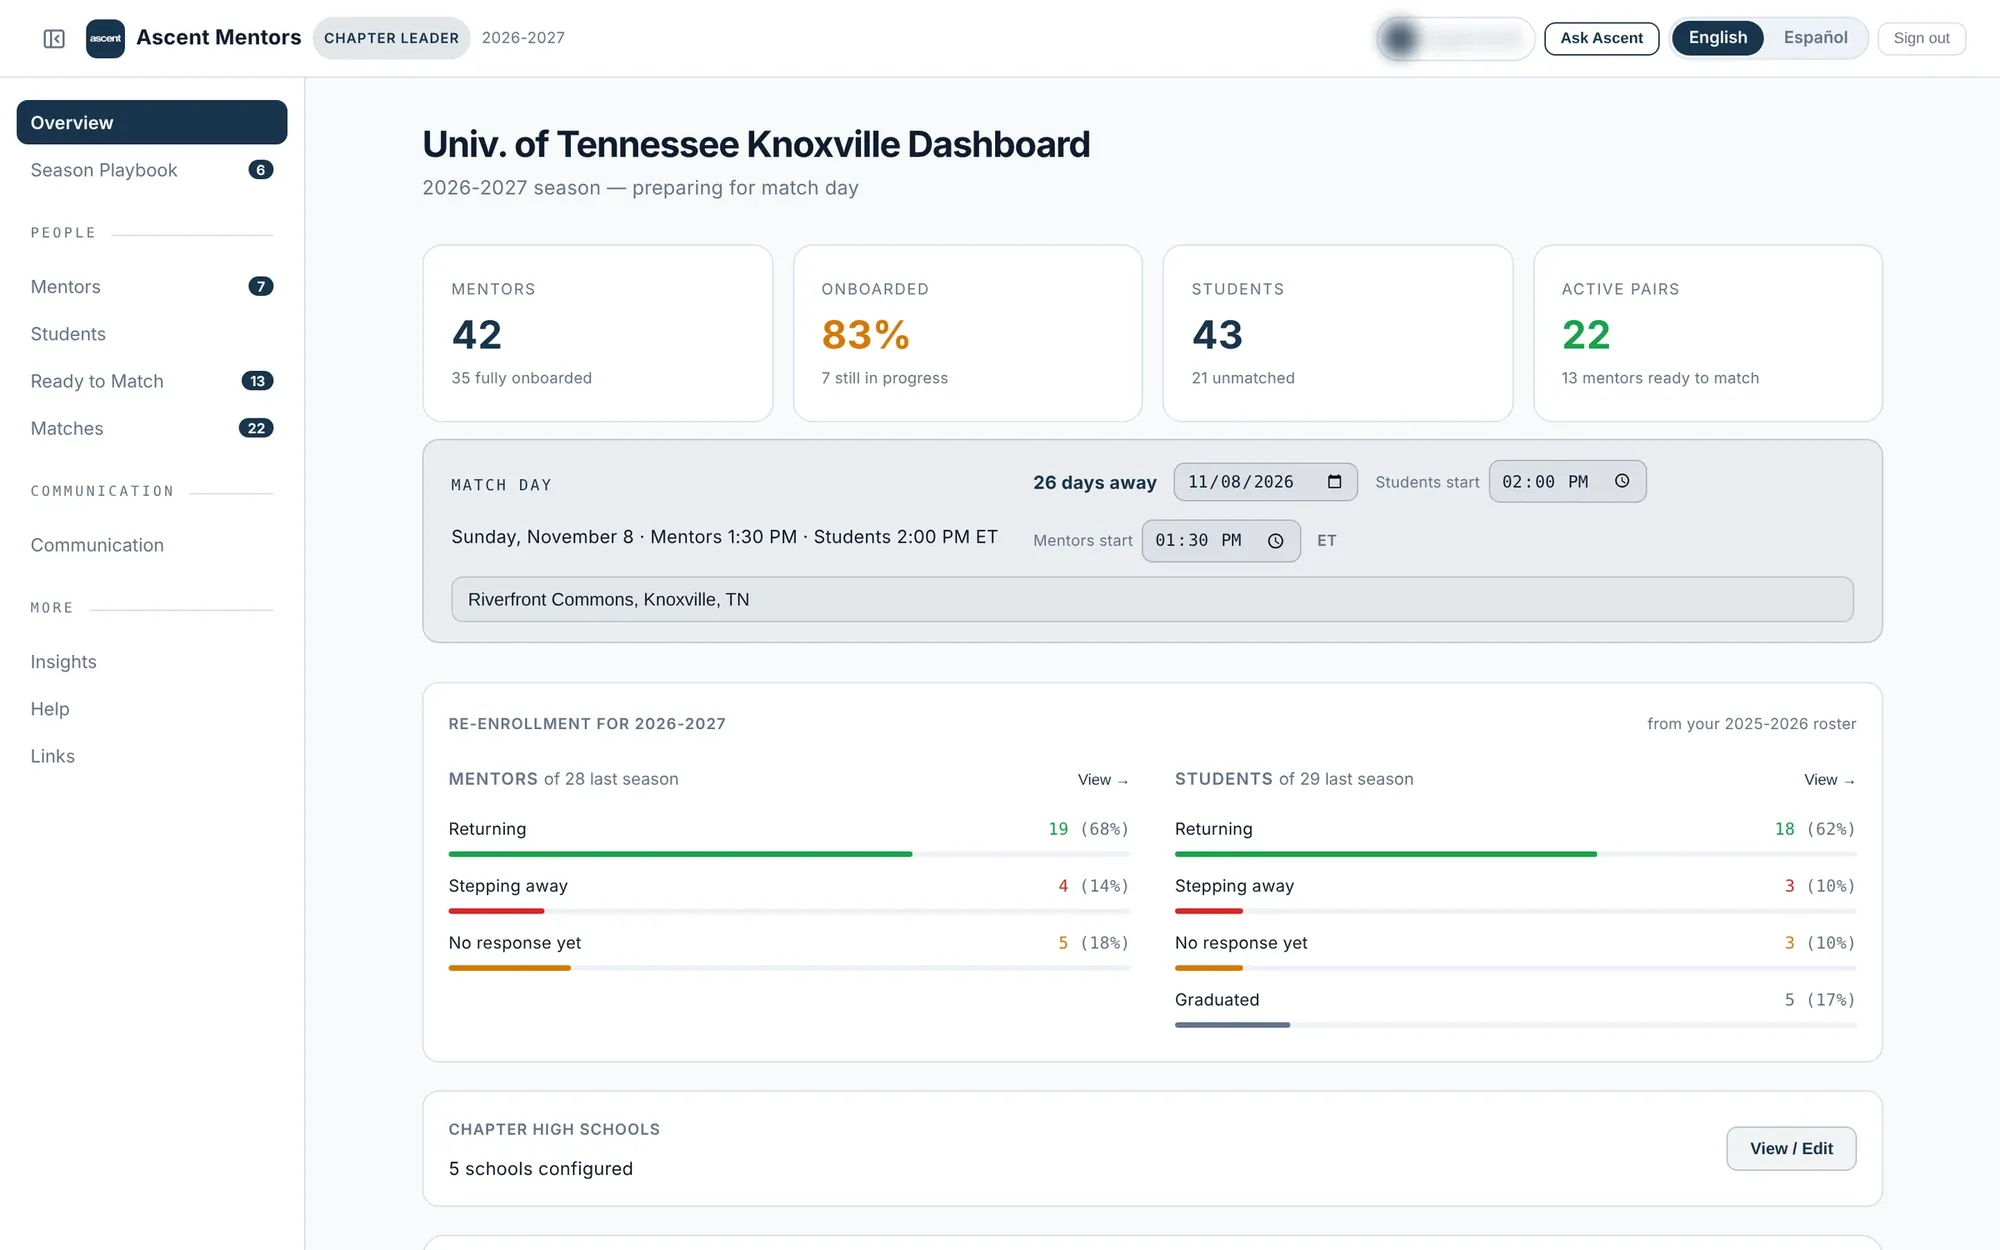
Task: Click the '5 schools configured' text
Action: [541, 1169]
